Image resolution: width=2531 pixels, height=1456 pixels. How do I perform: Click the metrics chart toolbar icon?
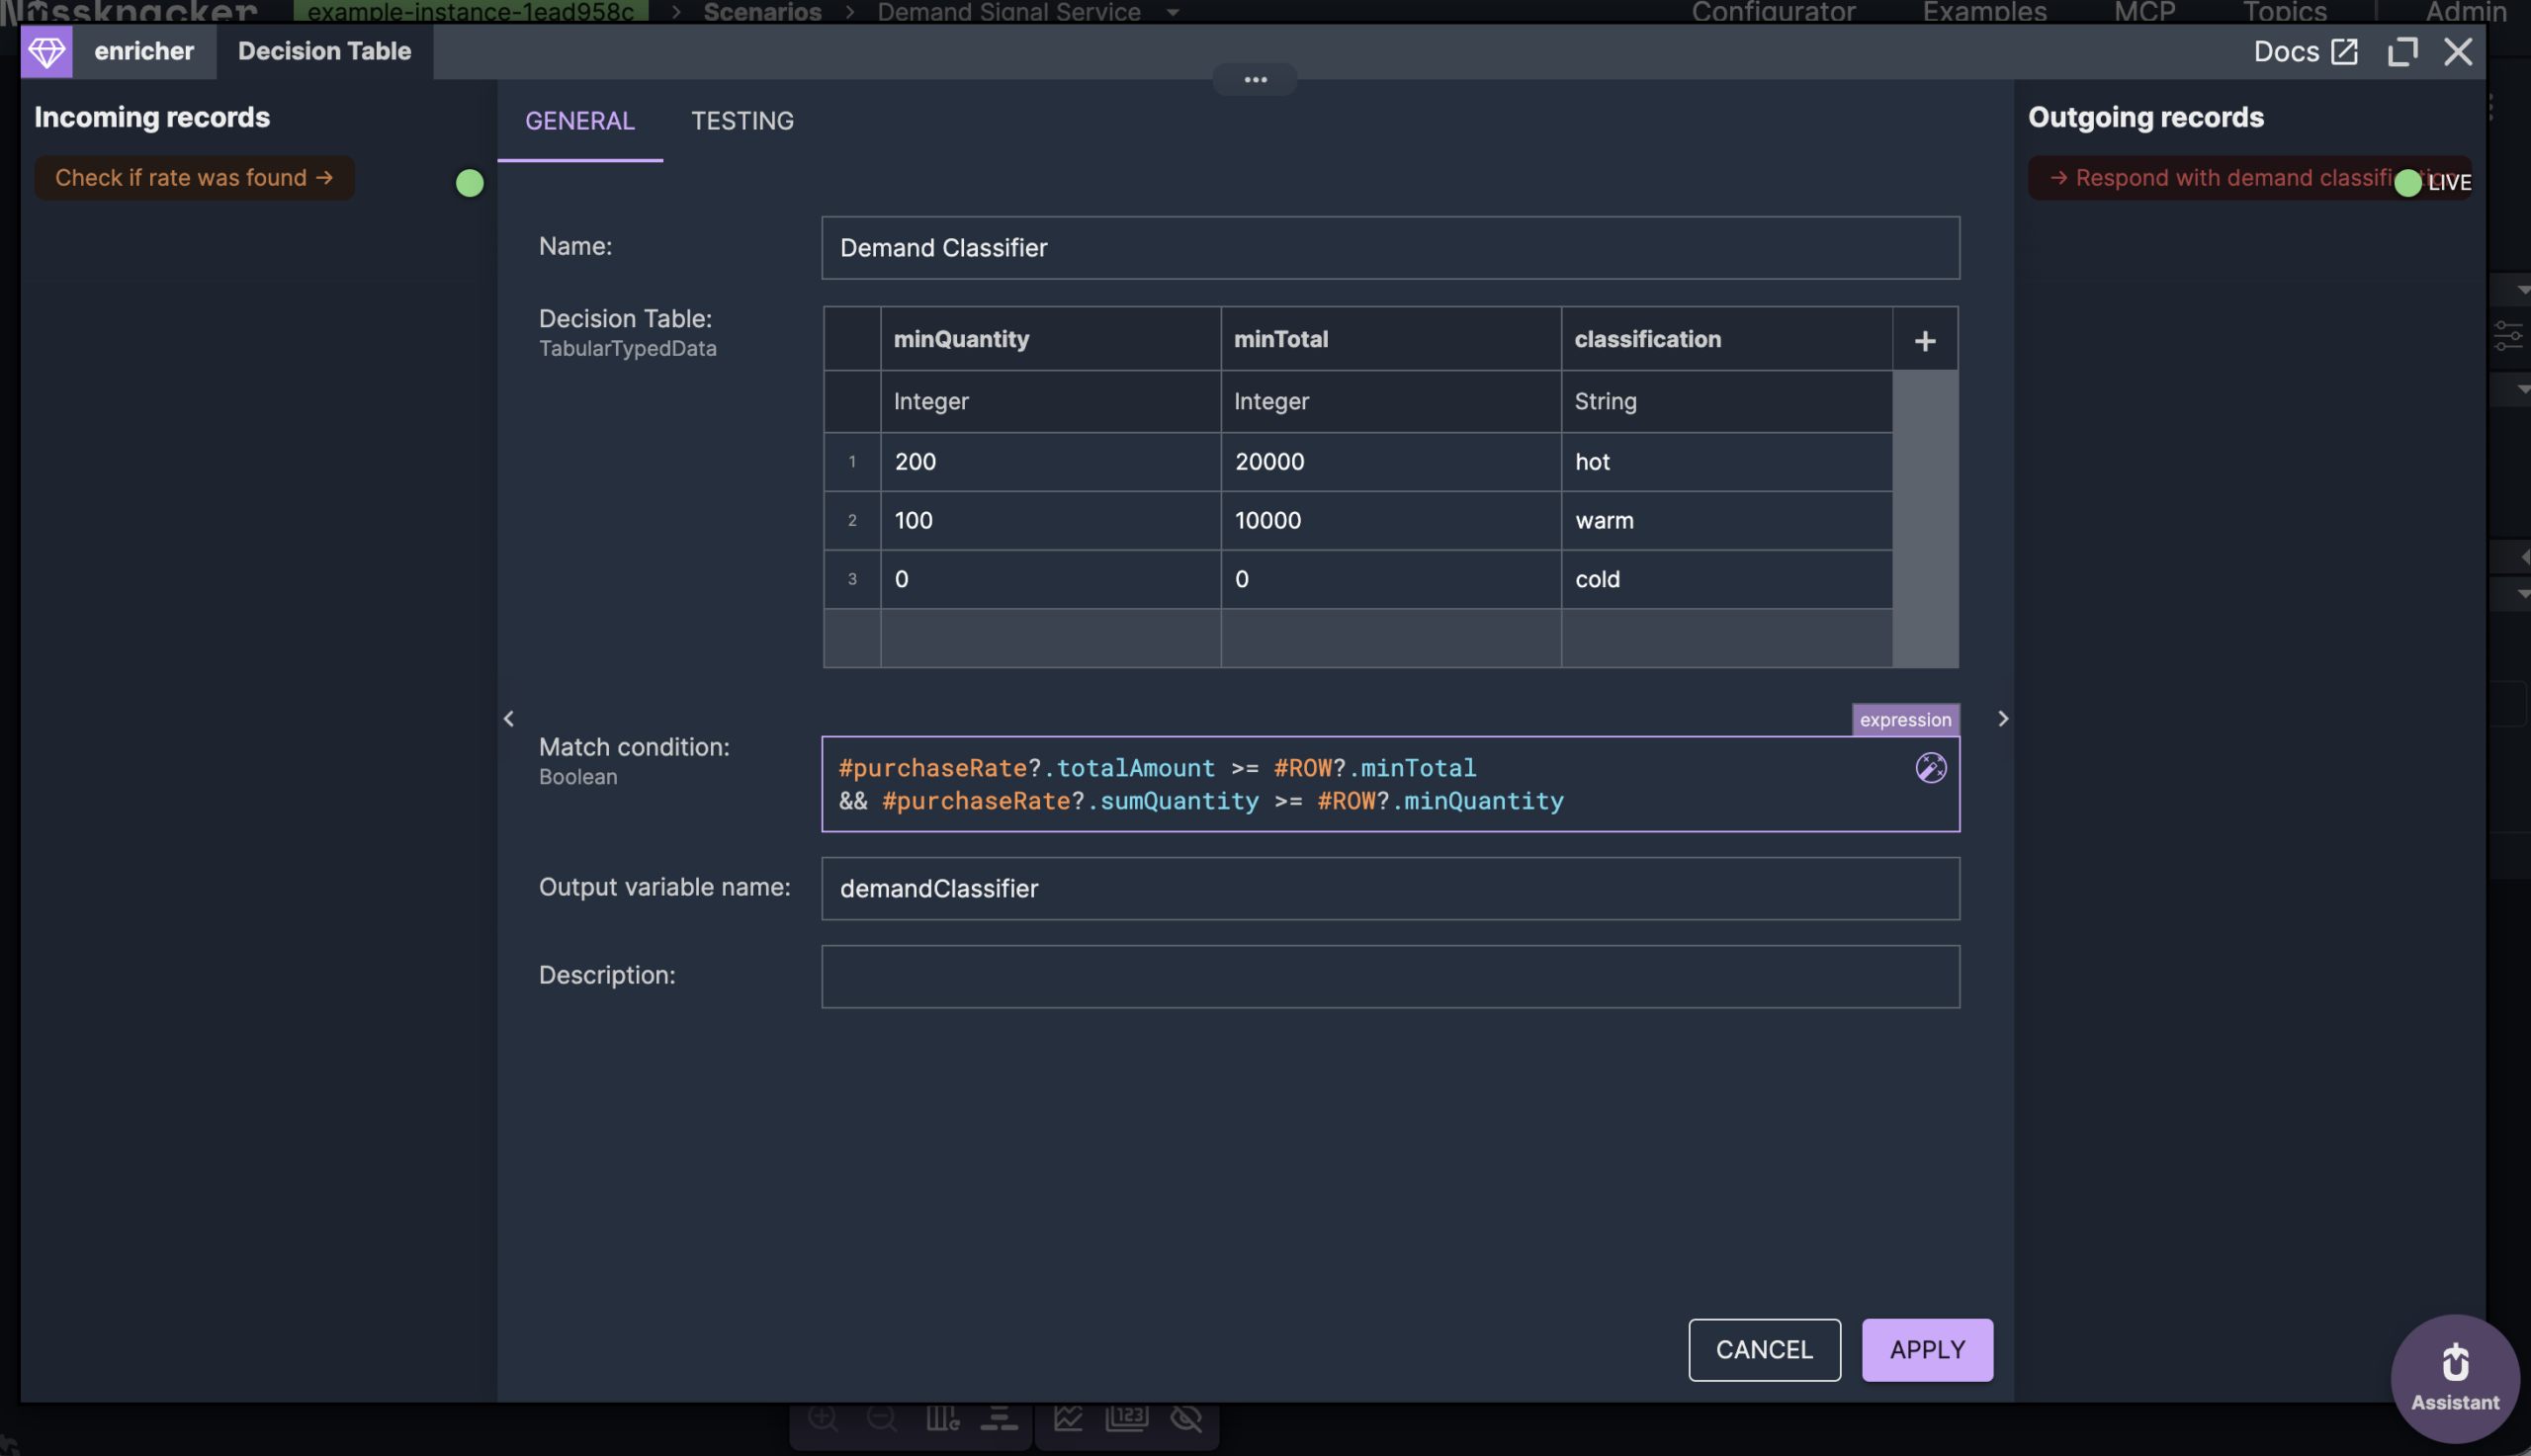click(x=1068, y=1417)
